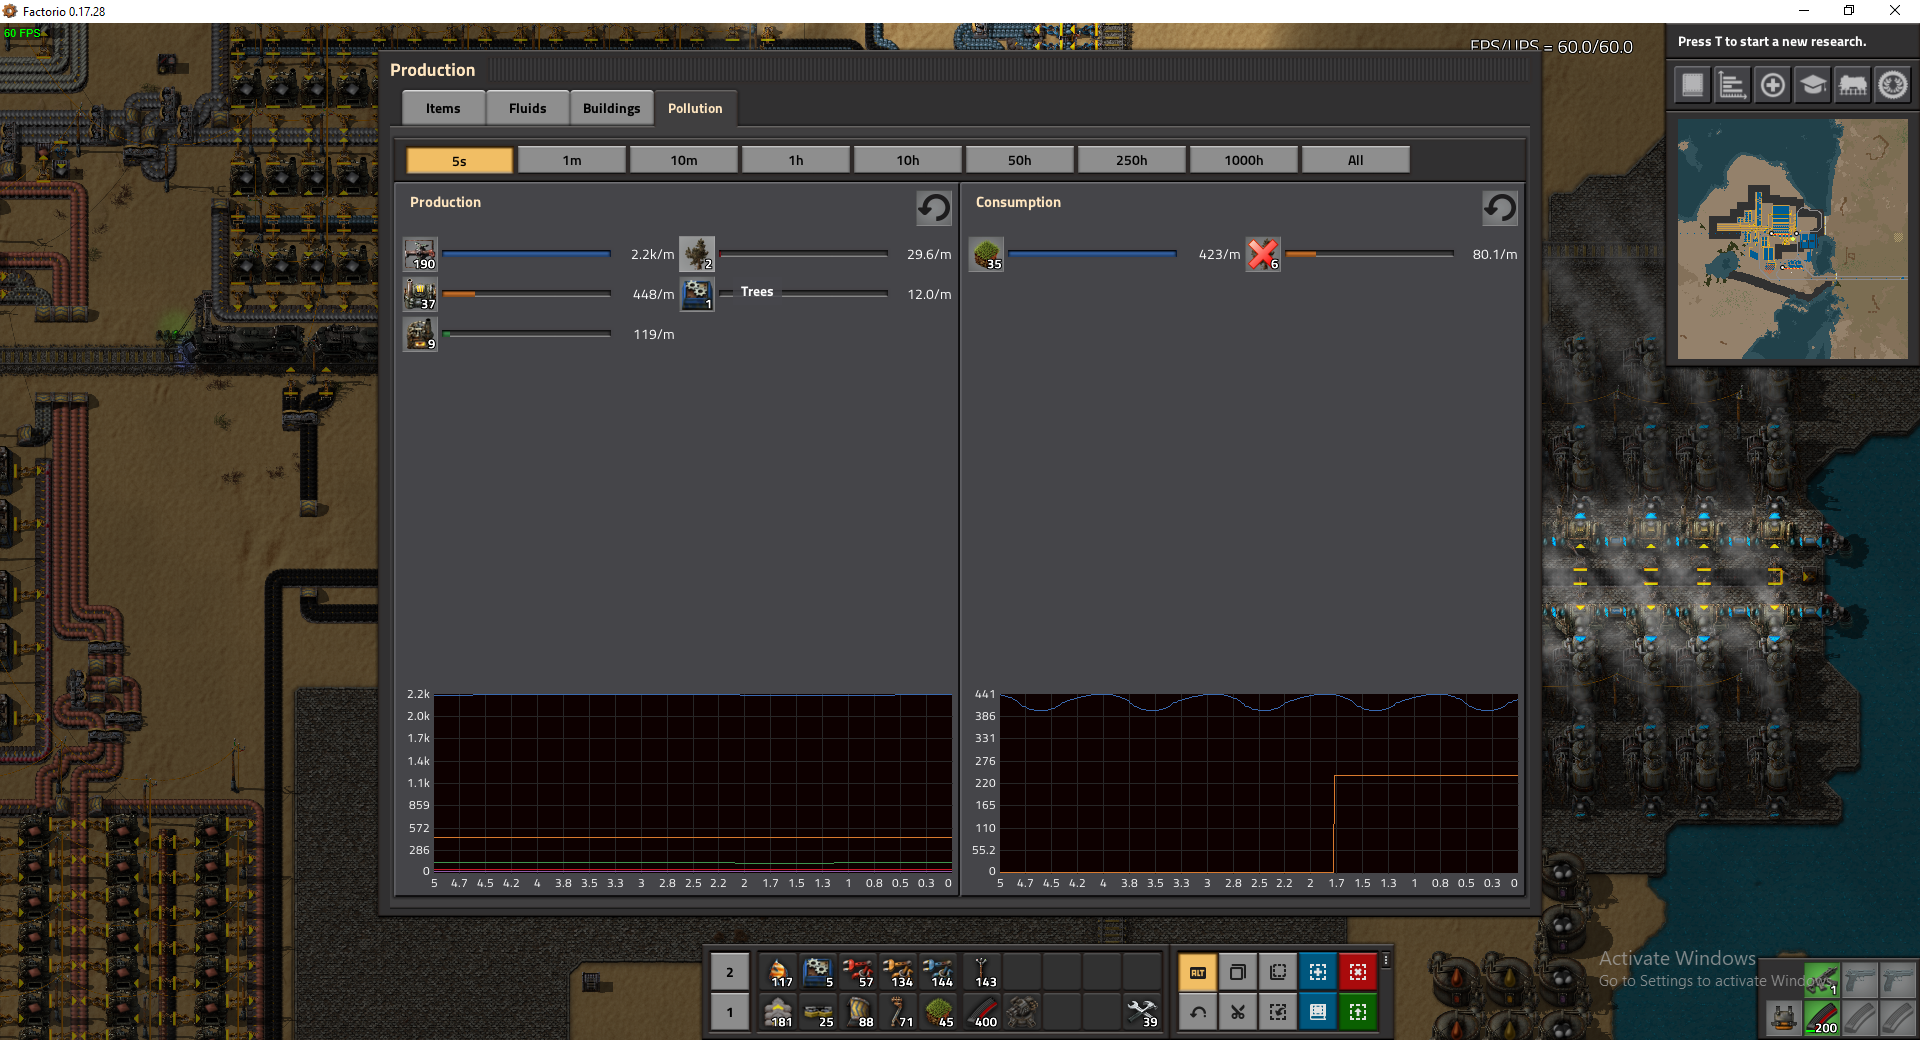Pick the quickbar item with count 117
The height and width of the screenshot is (1040, 1920).
[x=778, y=972]
